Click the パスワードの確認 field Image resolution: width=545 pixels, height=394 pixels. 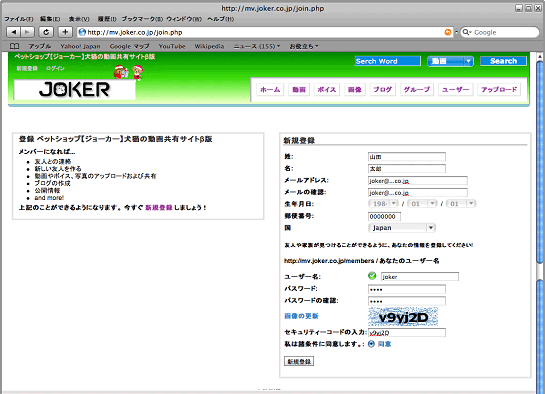[407, 301]
